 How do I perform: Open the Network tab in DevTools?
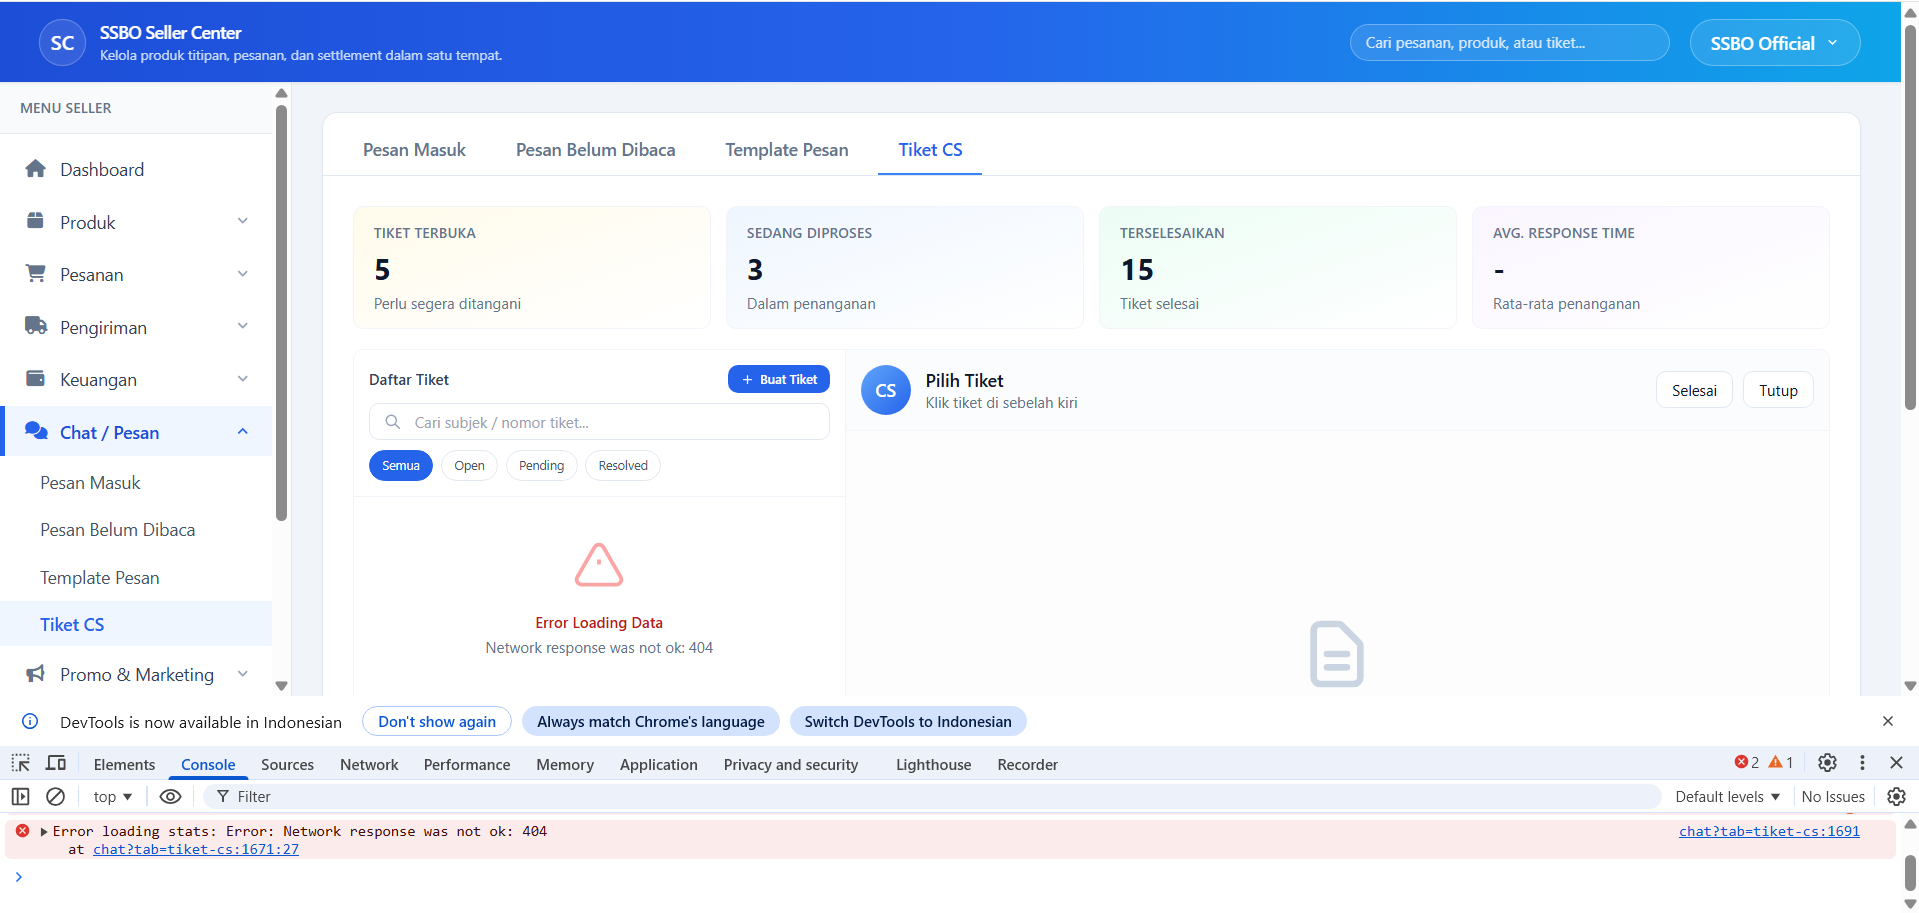[369, 764]
